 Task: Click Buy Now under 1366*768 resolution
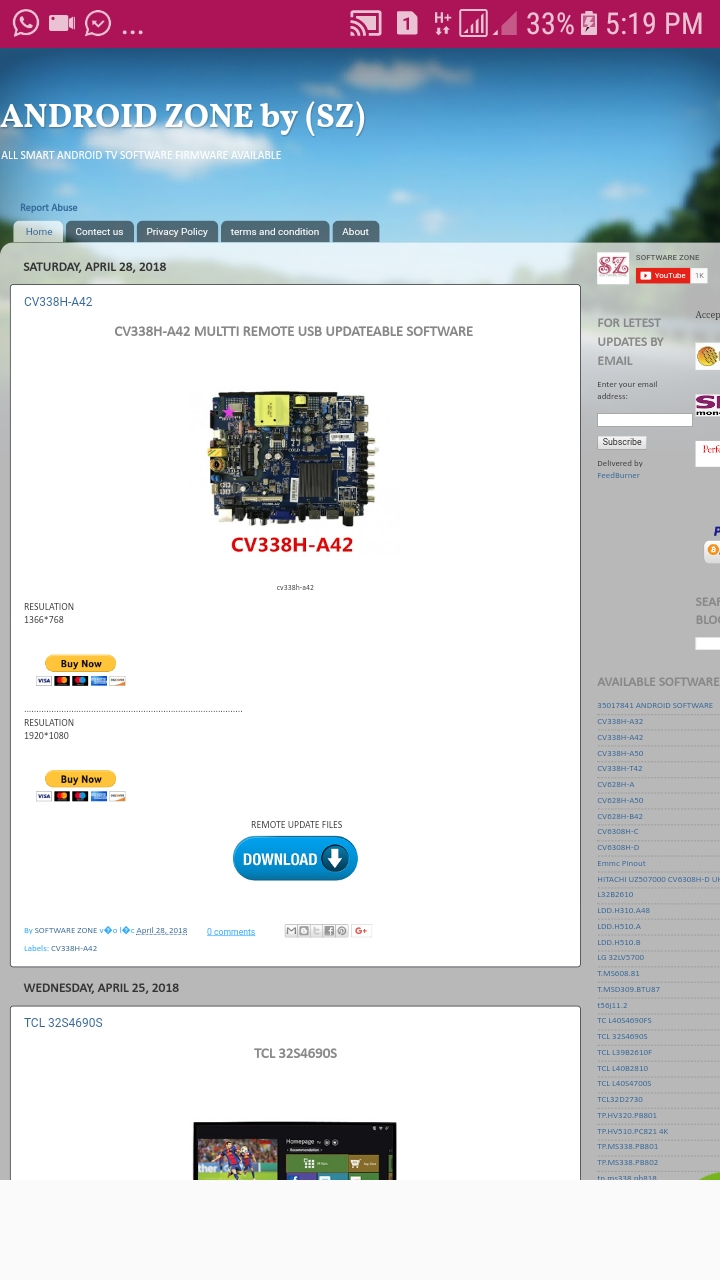point(81,664)
